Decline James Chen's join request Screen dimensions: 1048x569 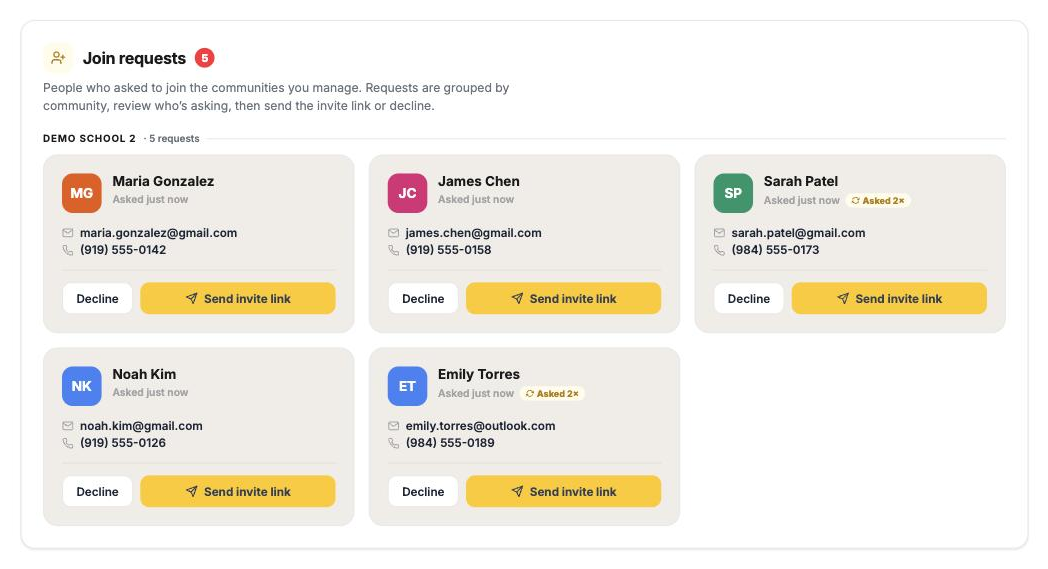coord(423,299)
